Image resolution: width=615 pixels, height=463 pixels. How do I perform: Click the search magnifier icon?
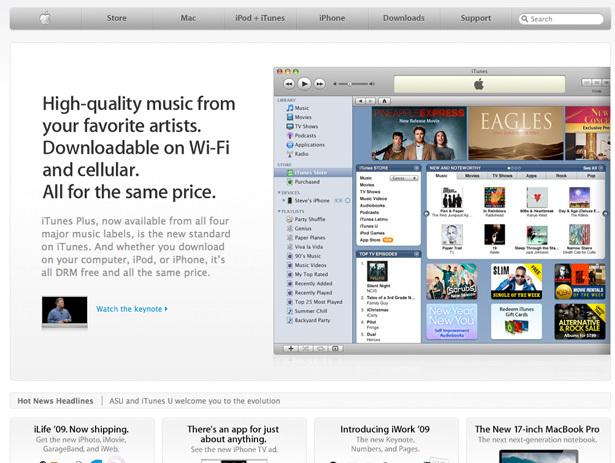point(524,19)
